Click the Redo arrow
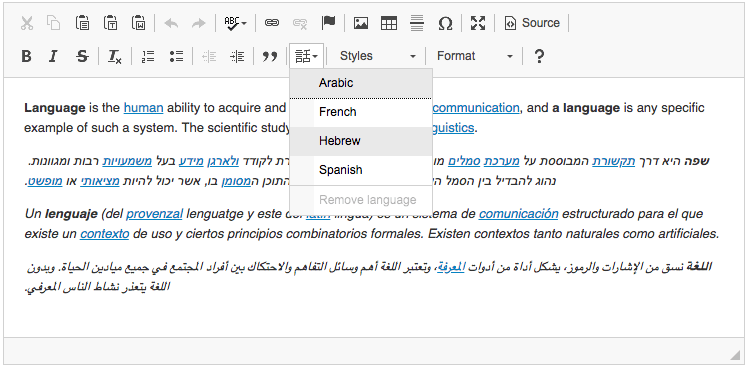 (x=198, y=23)
